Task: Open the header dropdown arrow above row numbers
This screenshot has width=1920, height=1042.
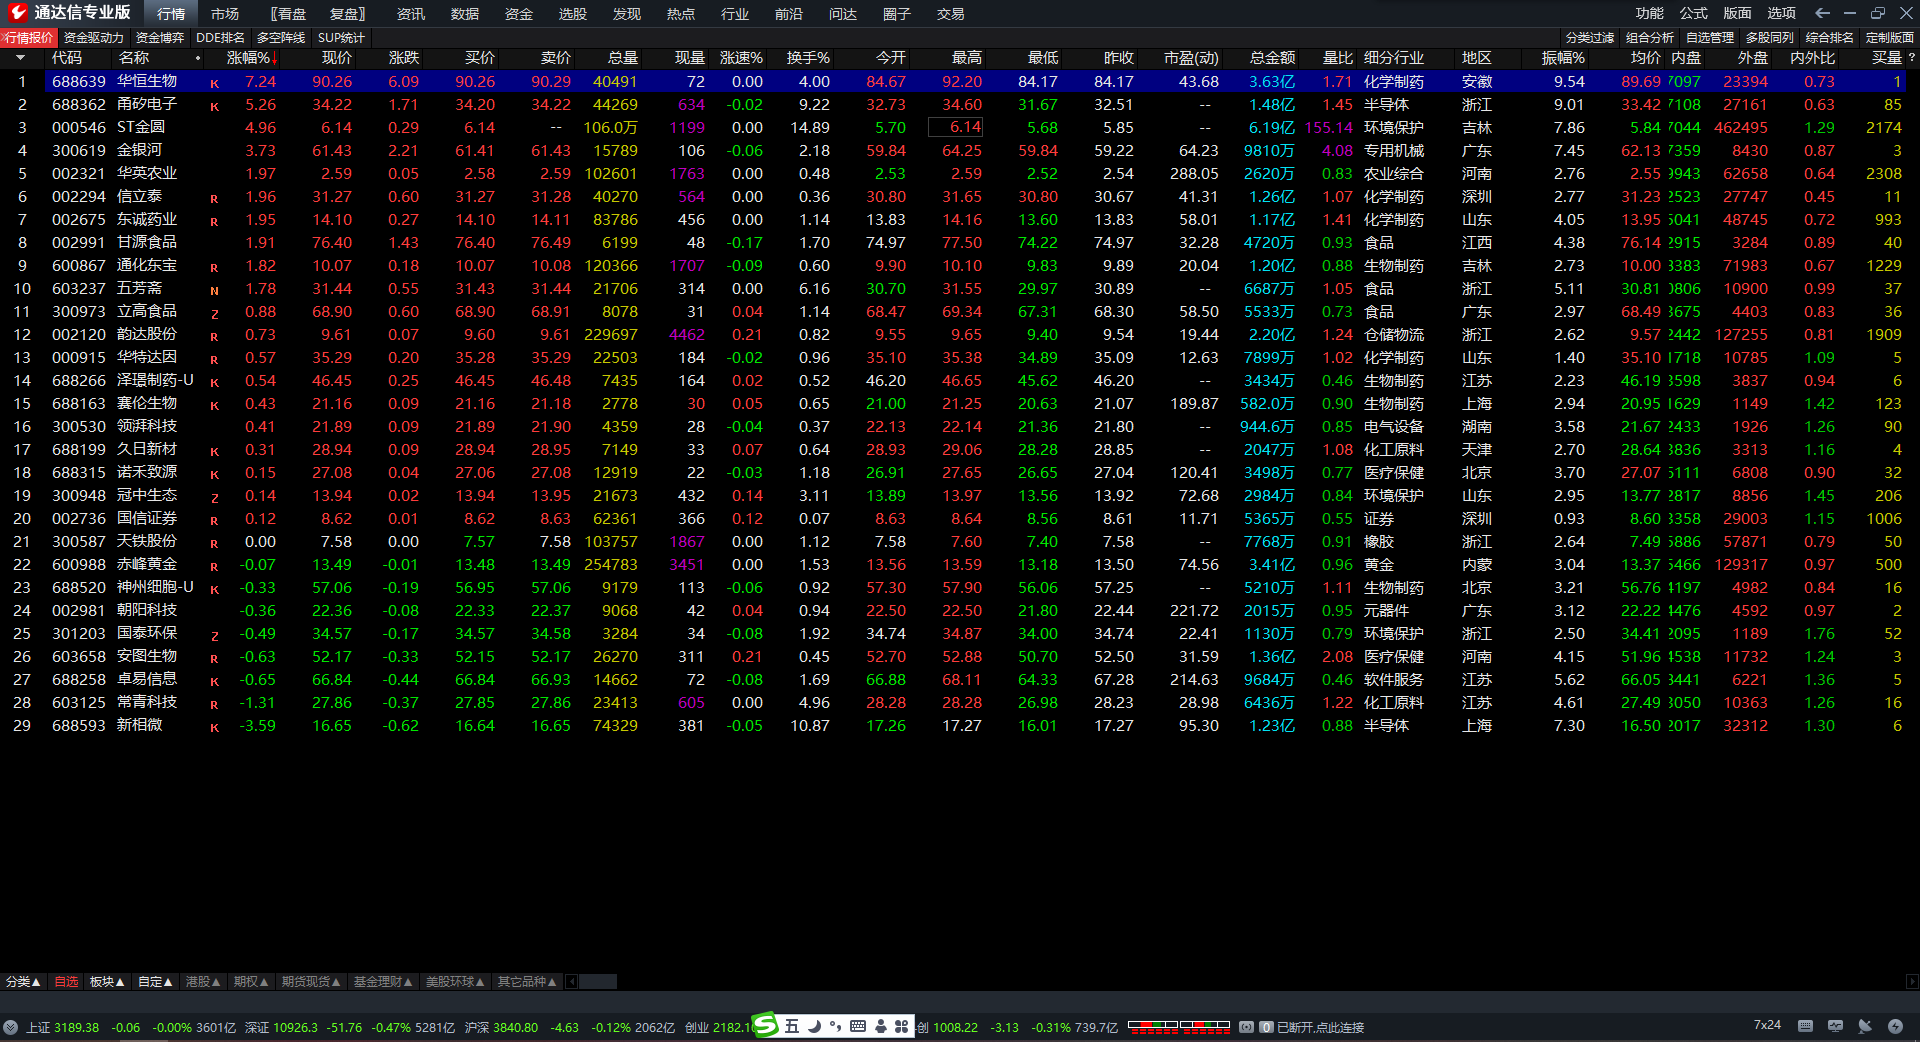Action: [20, 58]
